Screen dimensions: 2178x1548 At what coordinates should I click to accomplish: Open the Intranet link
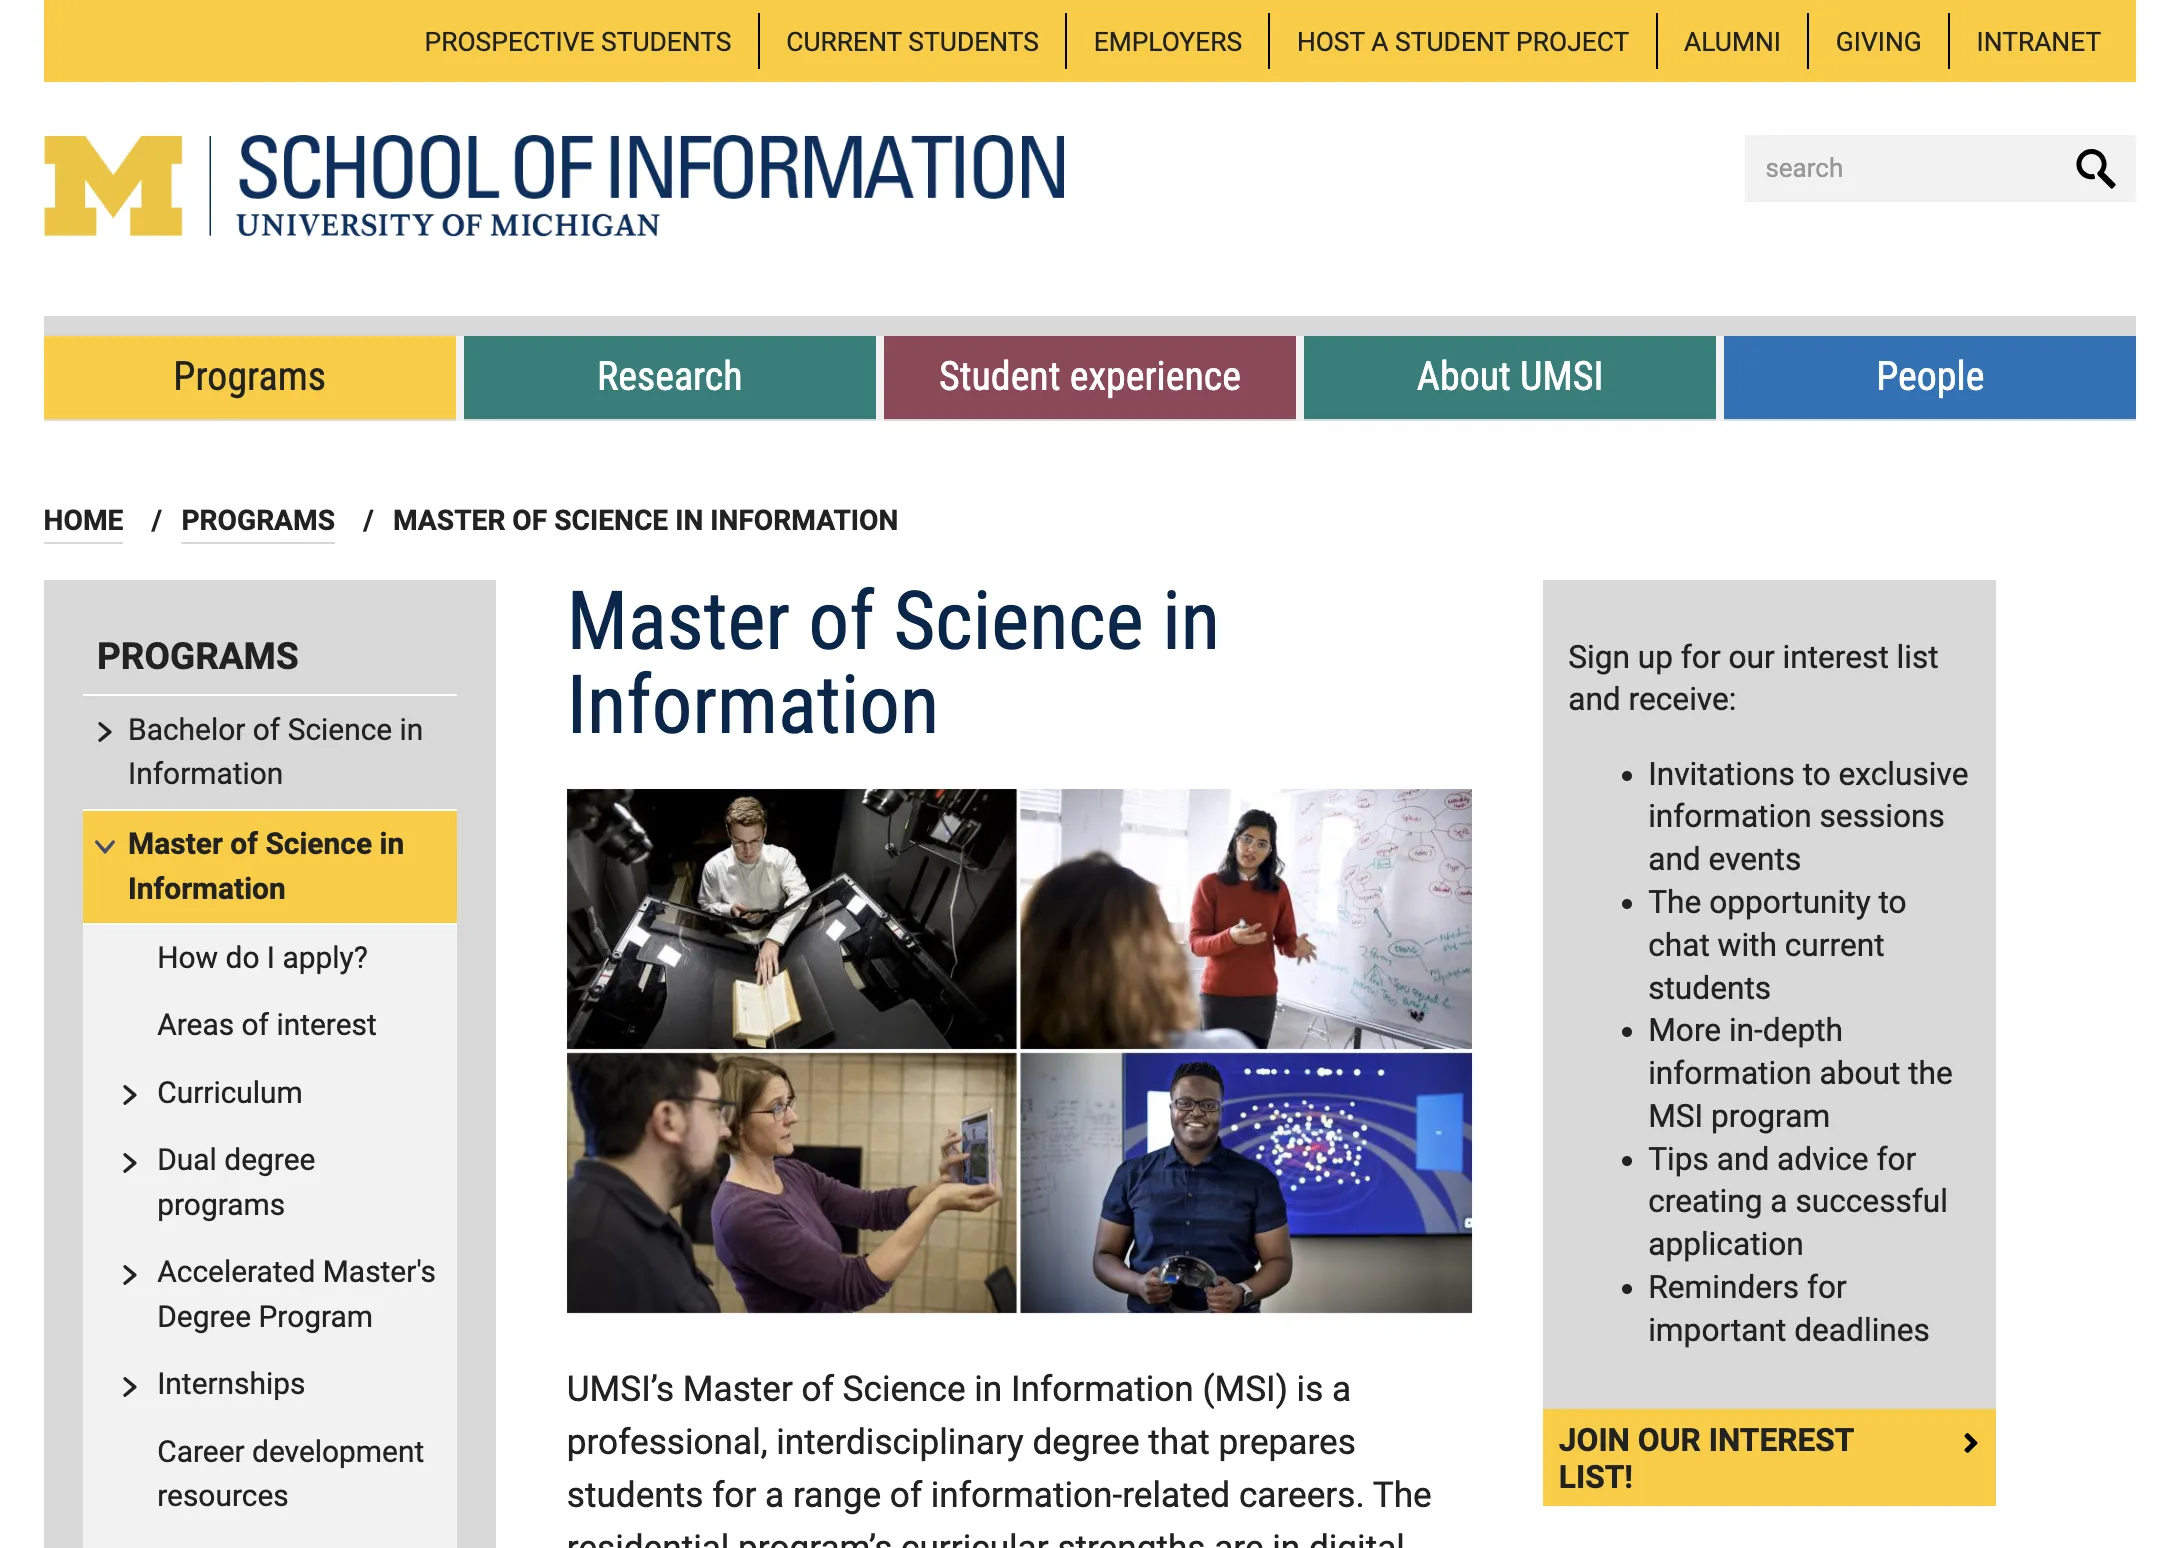[x=2037, y=42]
